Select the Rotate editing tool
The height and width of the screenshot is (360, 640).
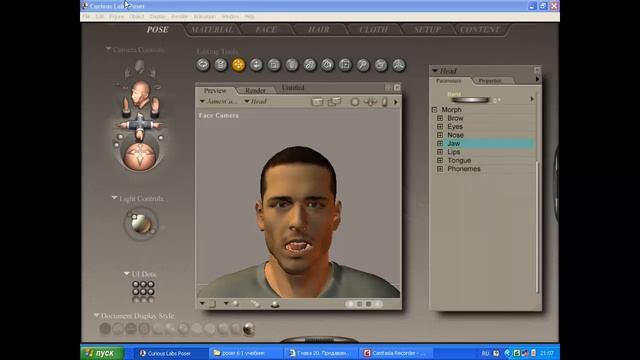point(203,65)
